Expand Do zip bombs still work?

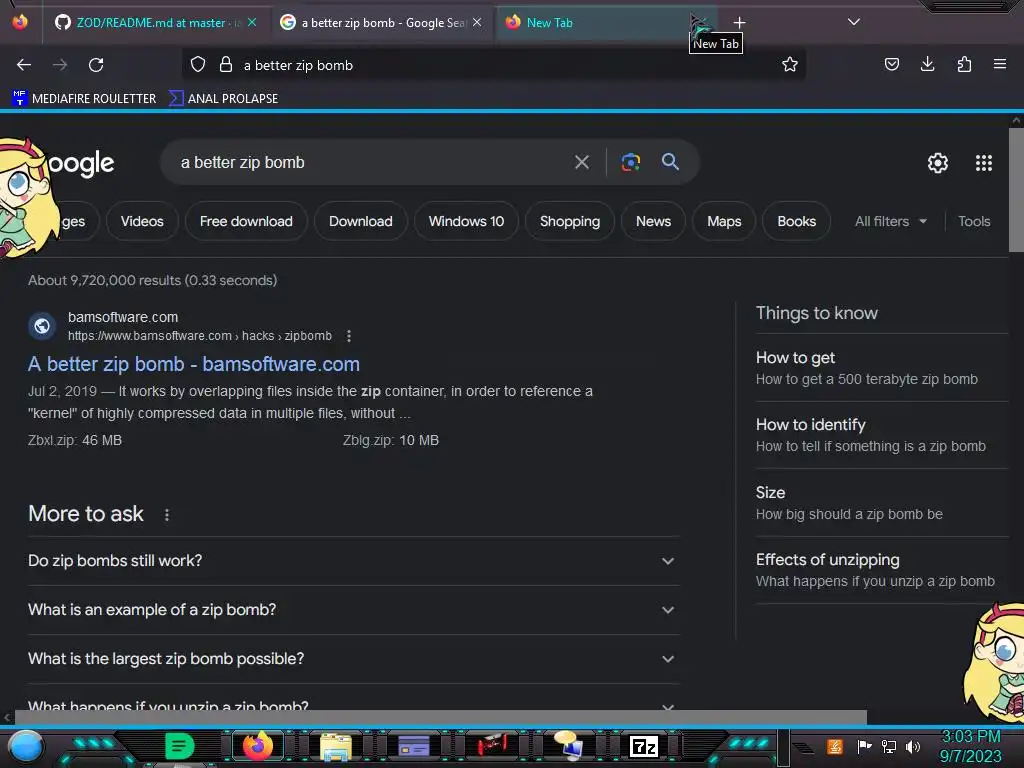pos(353,560)
